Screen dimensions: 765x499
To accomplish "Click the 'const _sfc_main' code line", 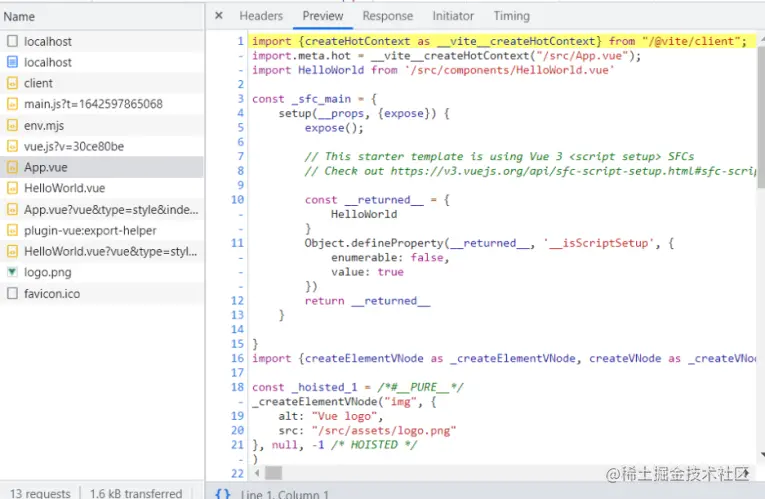I will [314, 99].
